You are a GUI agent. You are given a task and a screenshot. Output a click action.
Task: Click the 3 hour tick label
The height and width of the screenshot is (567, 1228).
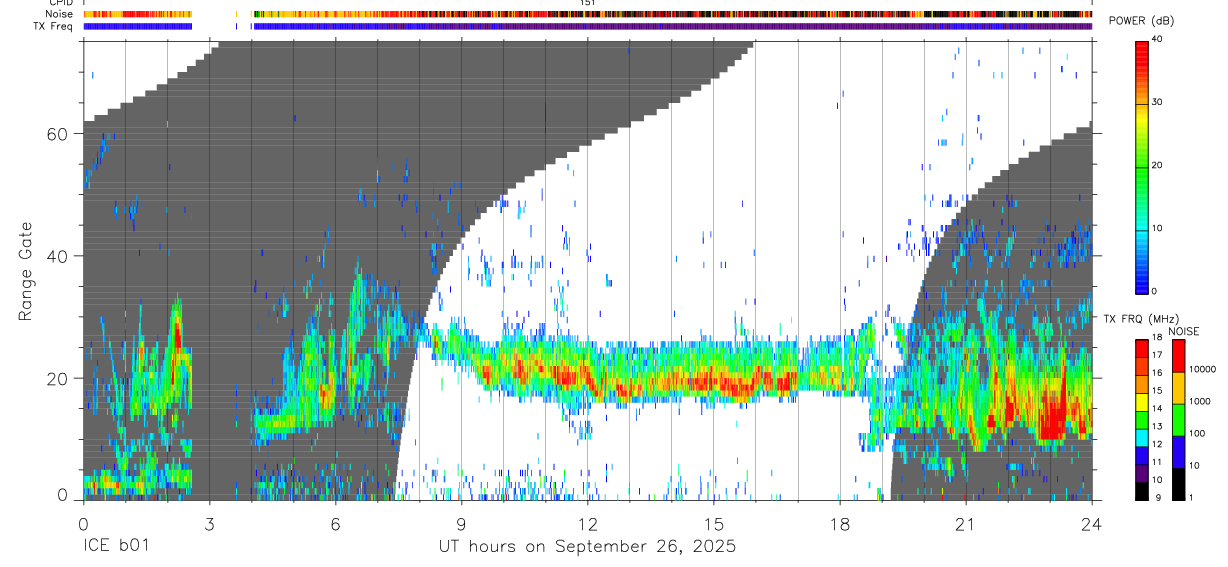click(x=209, y=525)
